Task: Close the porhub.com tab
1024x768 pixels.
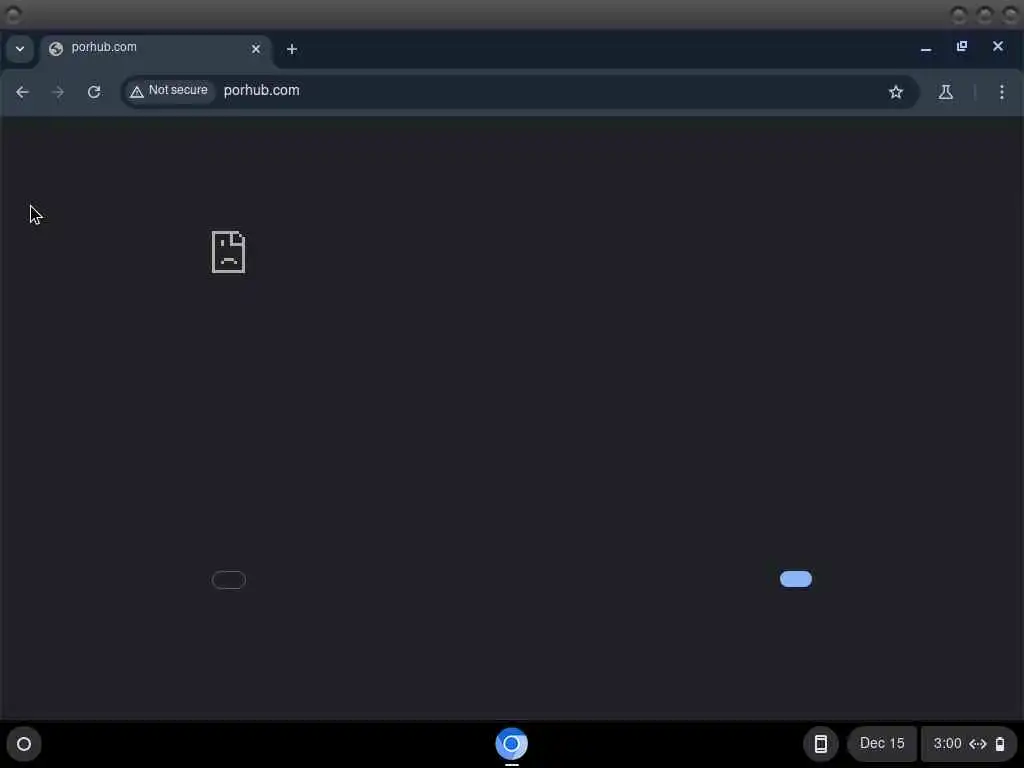Action: (x=256, y=49)
